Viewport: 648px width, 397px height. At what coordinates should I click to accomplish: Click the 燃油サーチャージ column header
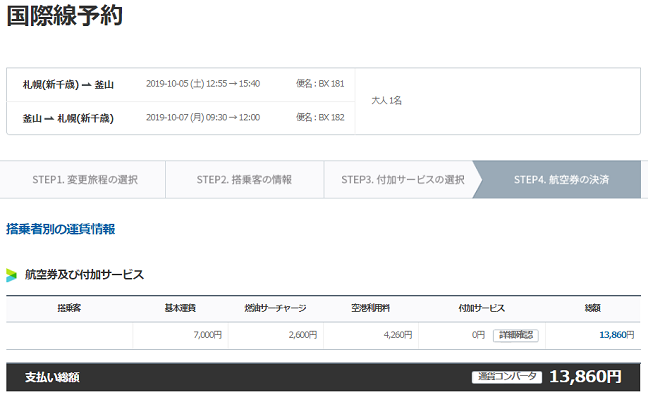(x=275, y=308)
